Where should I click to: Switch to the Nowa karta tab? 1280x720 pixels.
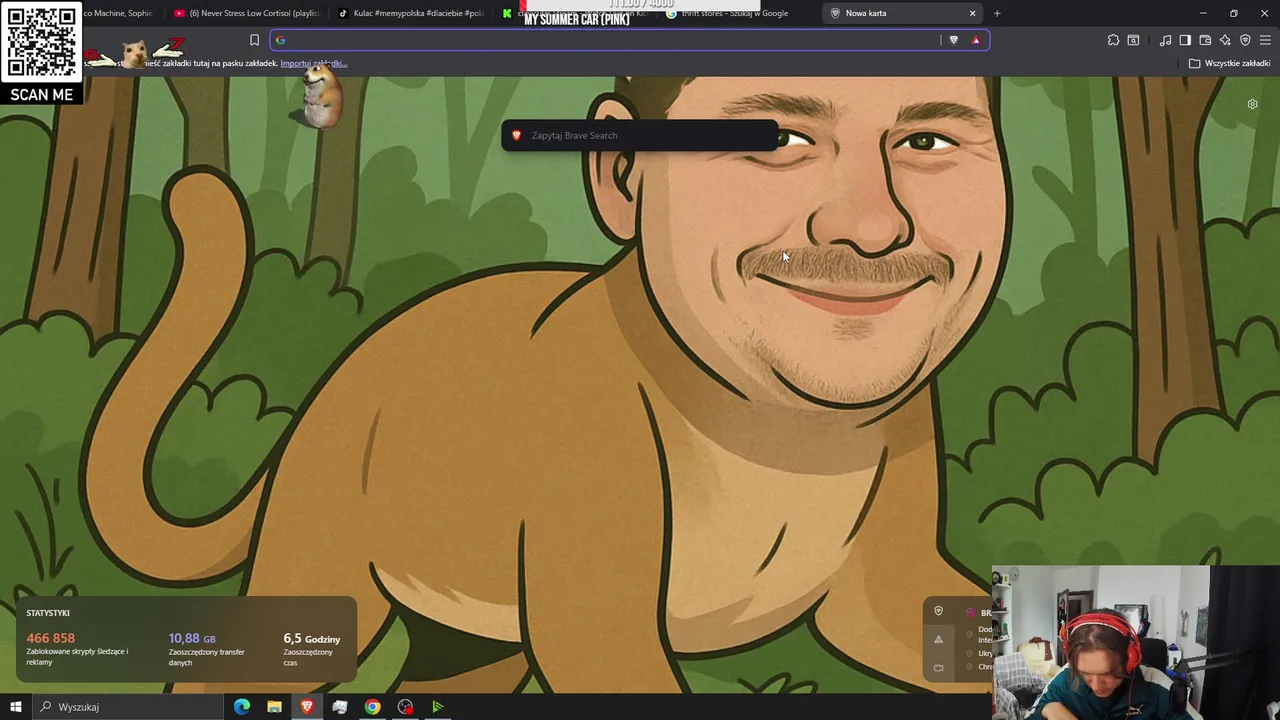(903, 13)
